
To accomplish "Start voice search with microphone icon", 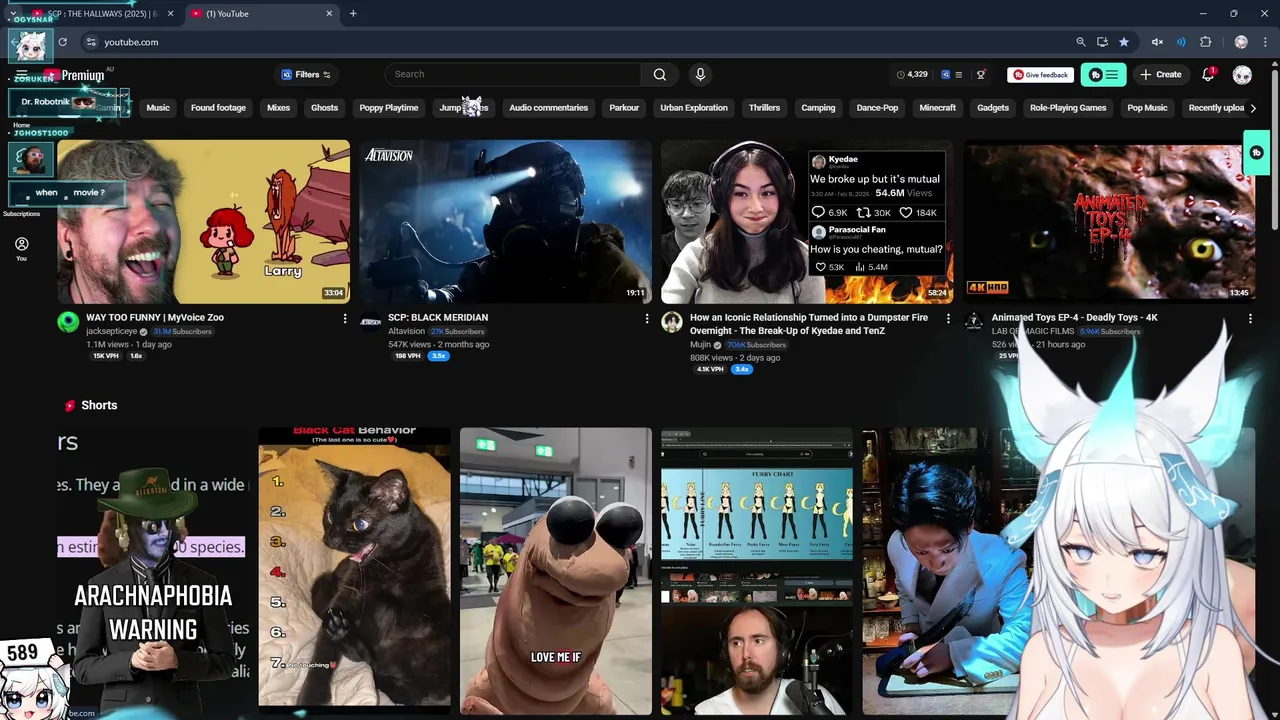I will tap(700, 74).
